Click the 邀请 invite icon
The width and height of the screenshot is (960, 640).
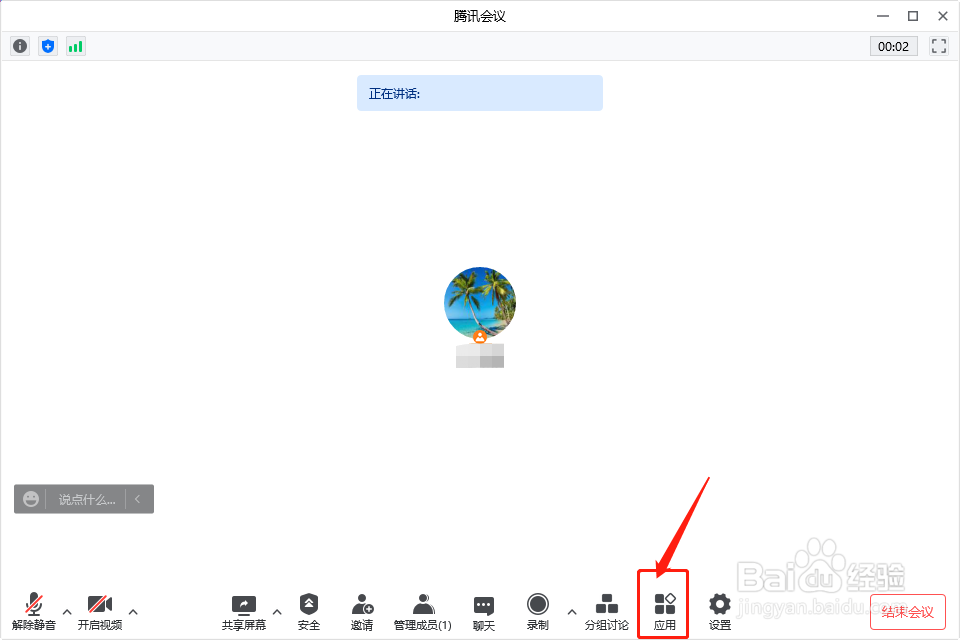pos(362,612)
